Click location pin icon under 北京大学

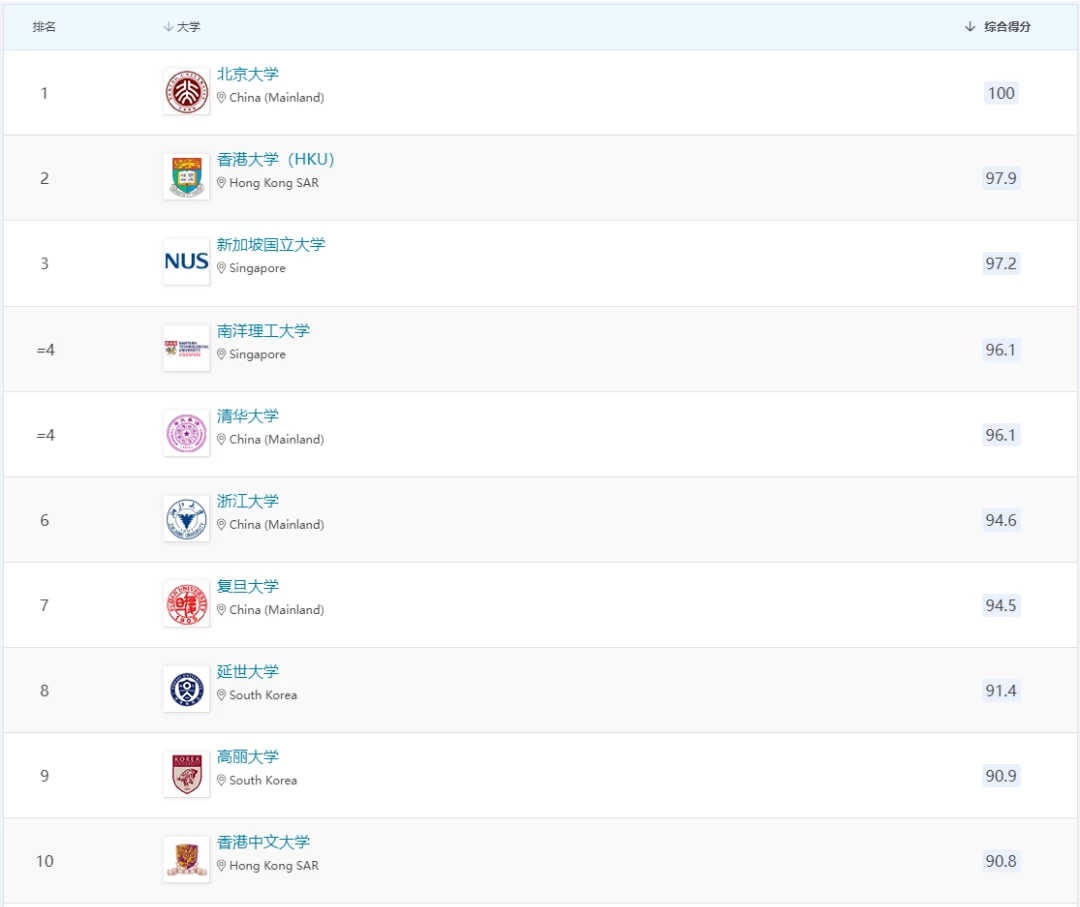[221, 98]
